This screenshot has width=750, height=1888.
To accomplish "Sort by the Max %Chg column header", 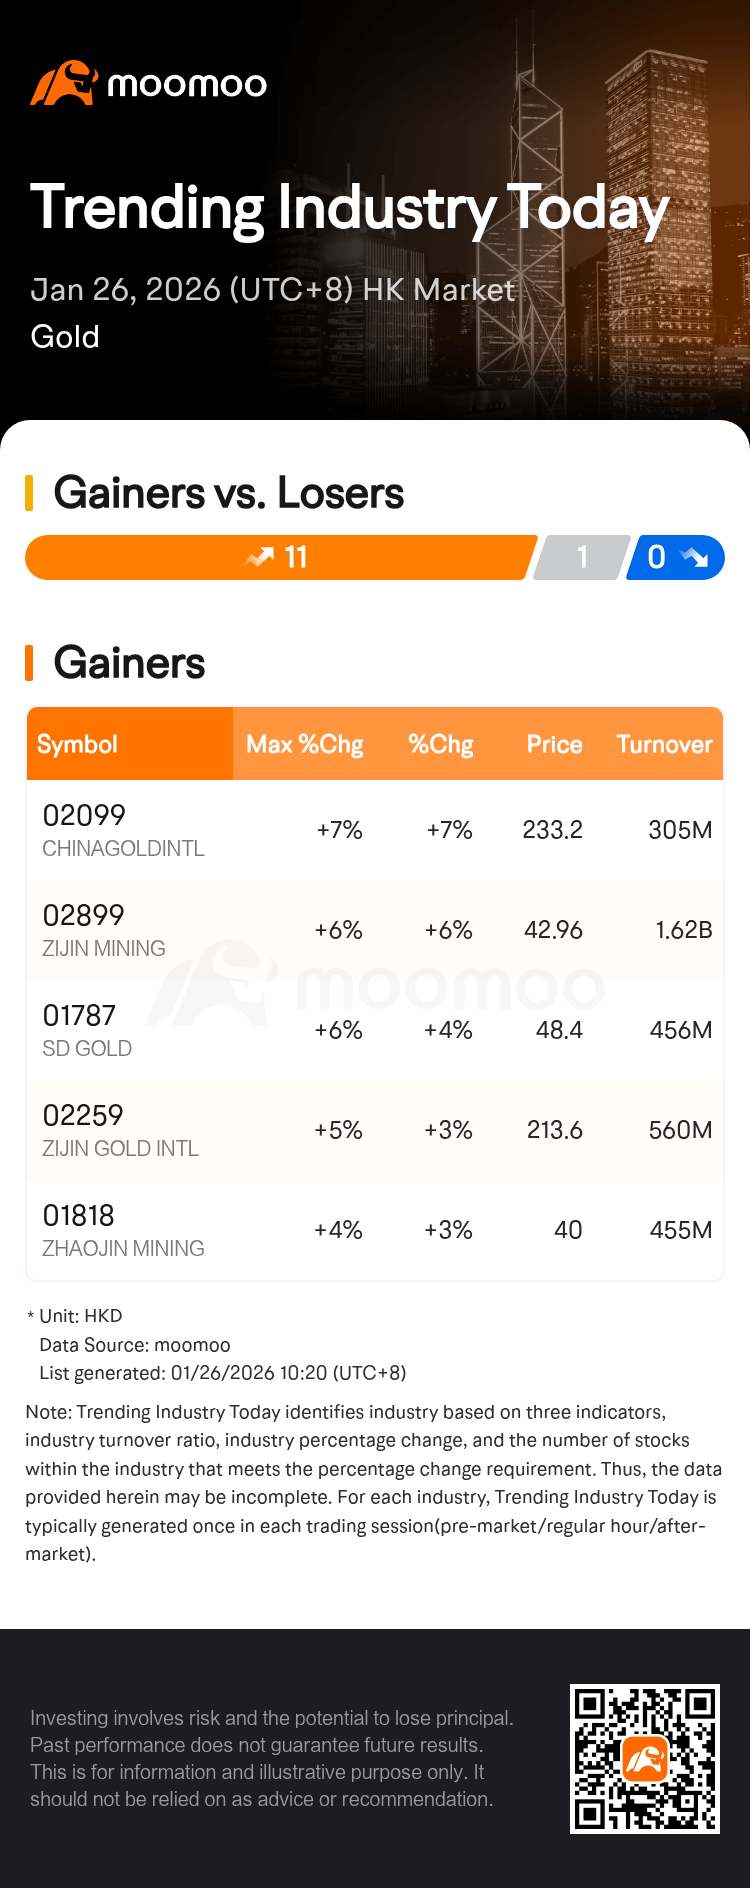I will click(x=305, y=744).
